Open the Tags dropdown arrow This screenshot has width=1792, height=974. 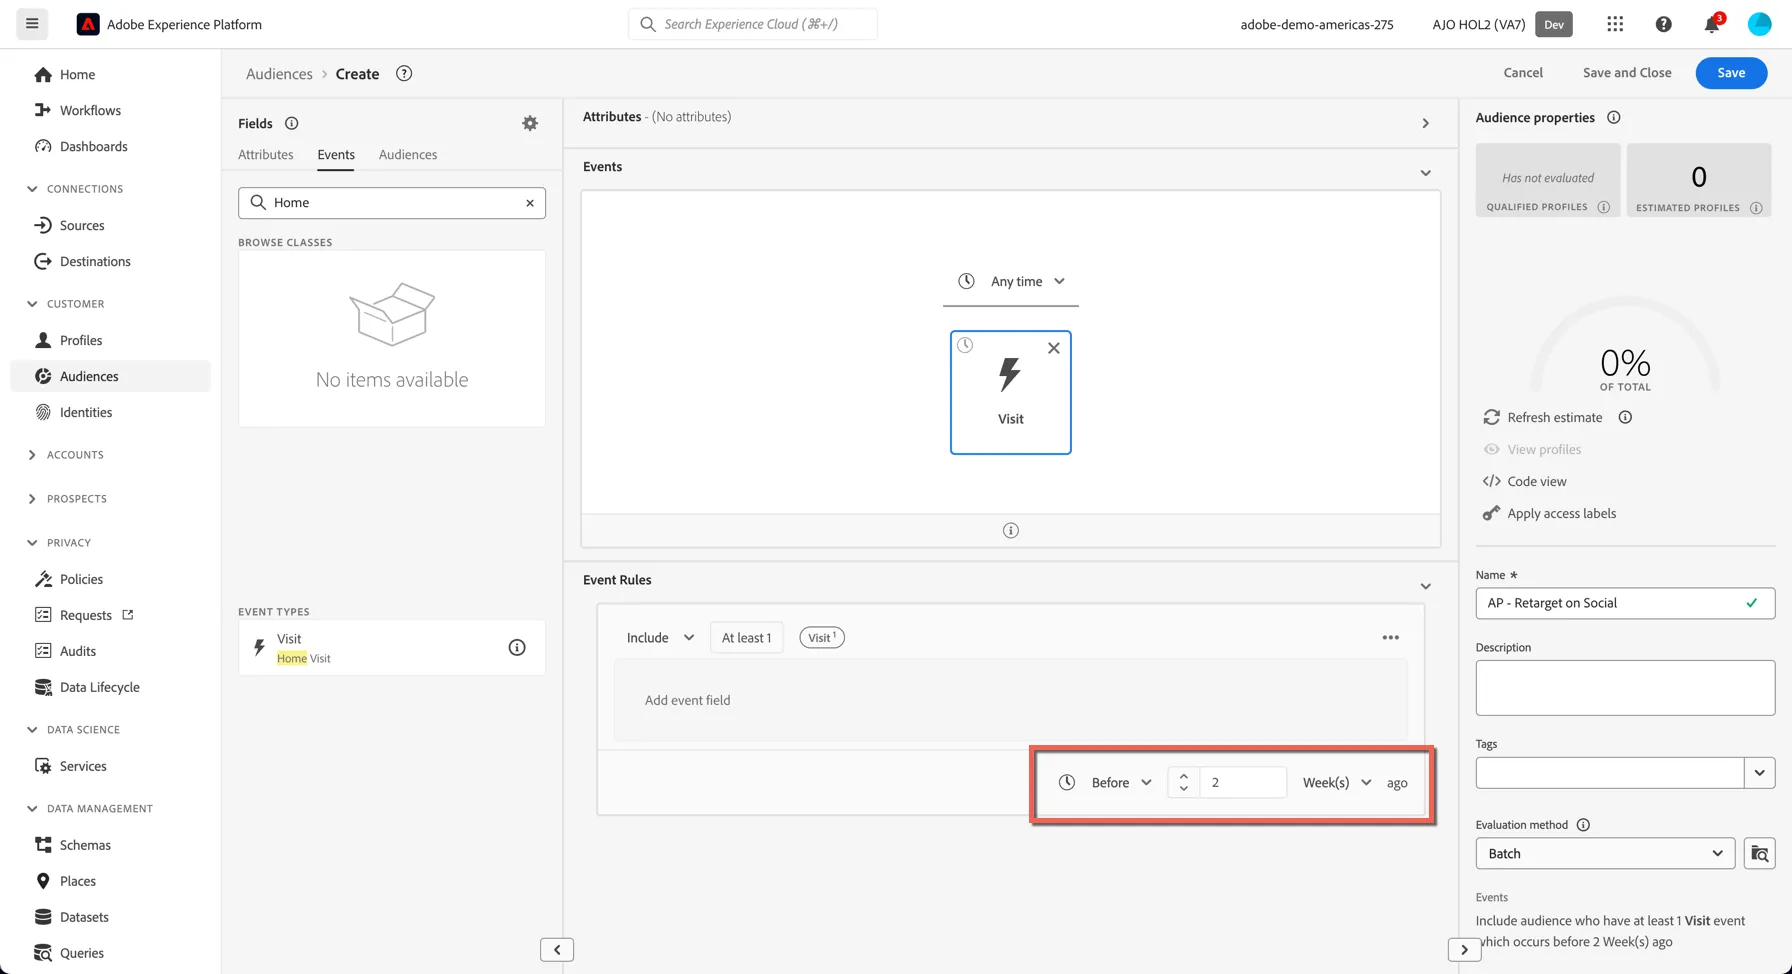coord(1759,773)
